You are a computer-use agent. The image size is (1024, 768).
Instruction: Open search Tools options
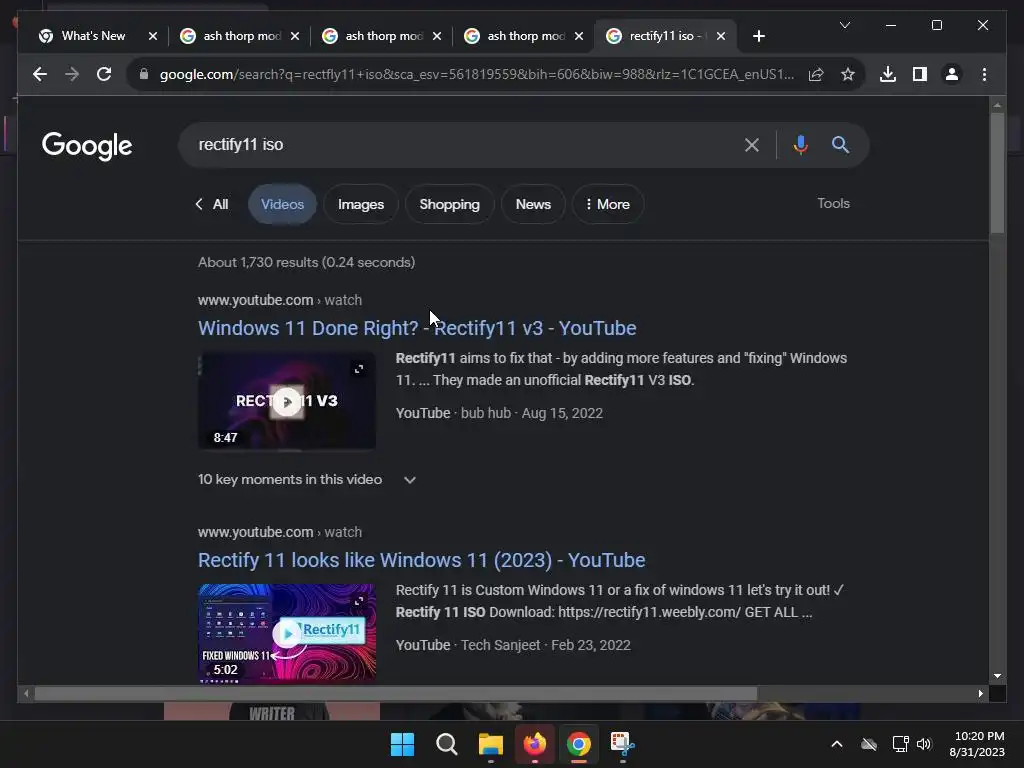tap(833, 203)
